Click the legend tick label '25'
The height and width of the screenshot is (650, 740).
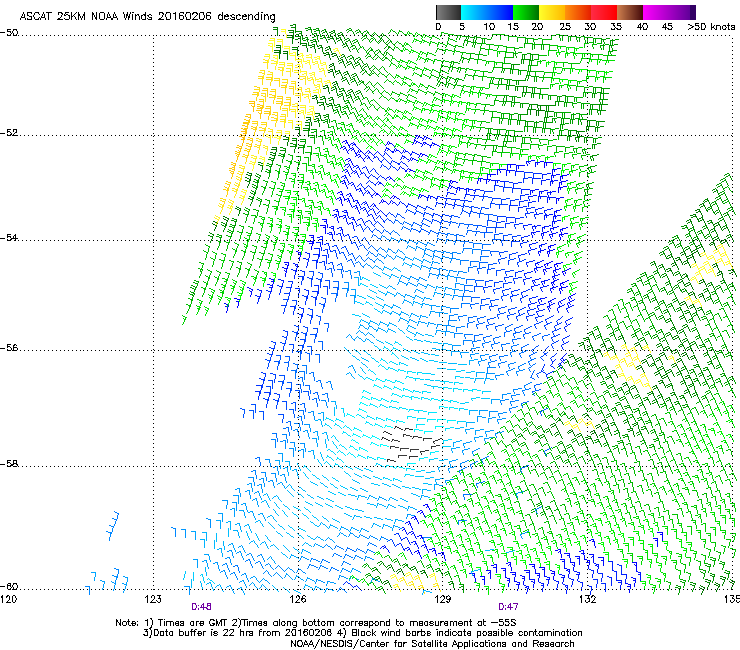point(565,27)
